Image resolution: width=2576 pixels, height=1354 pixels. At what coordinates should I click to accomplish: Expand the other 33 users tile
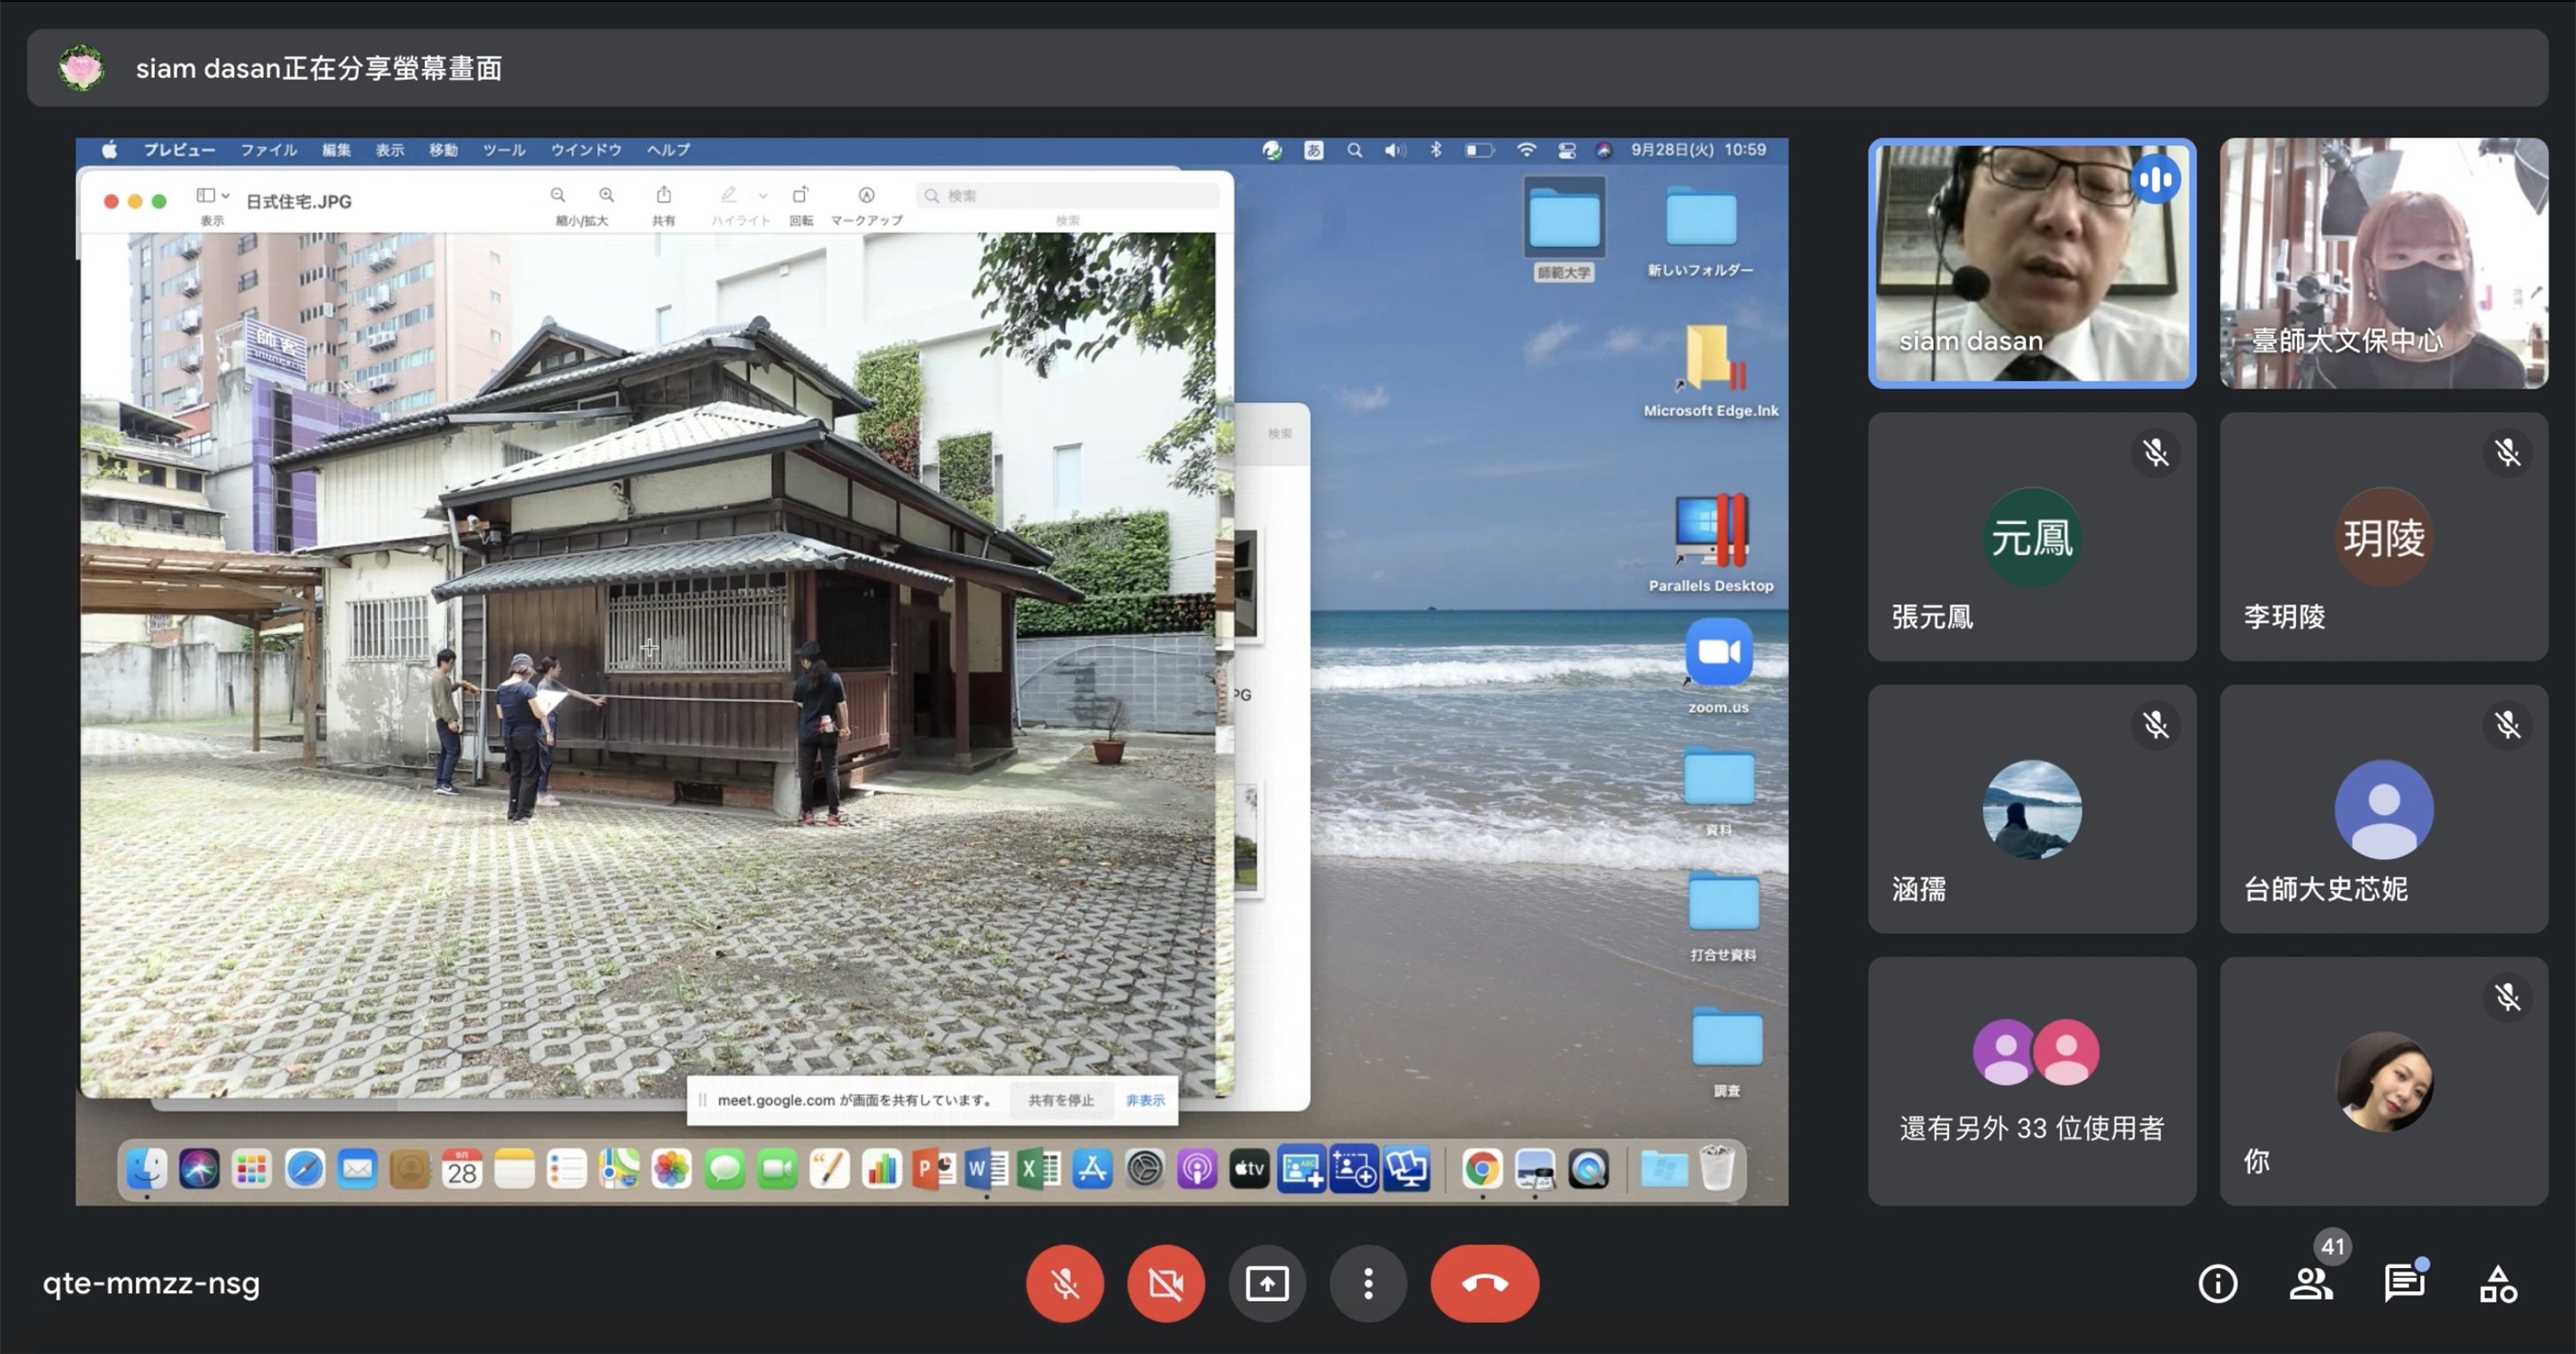2032,1081
